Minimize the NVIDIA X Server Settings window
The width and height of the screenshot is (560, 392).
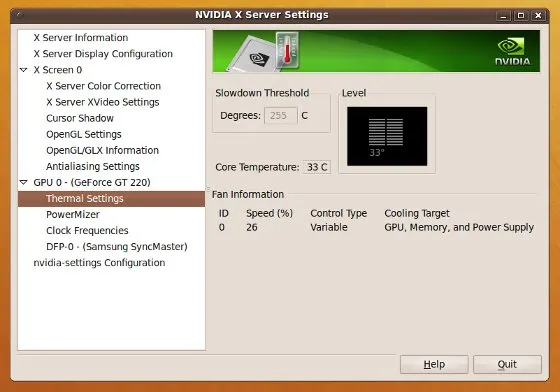(x=504, y=16)
